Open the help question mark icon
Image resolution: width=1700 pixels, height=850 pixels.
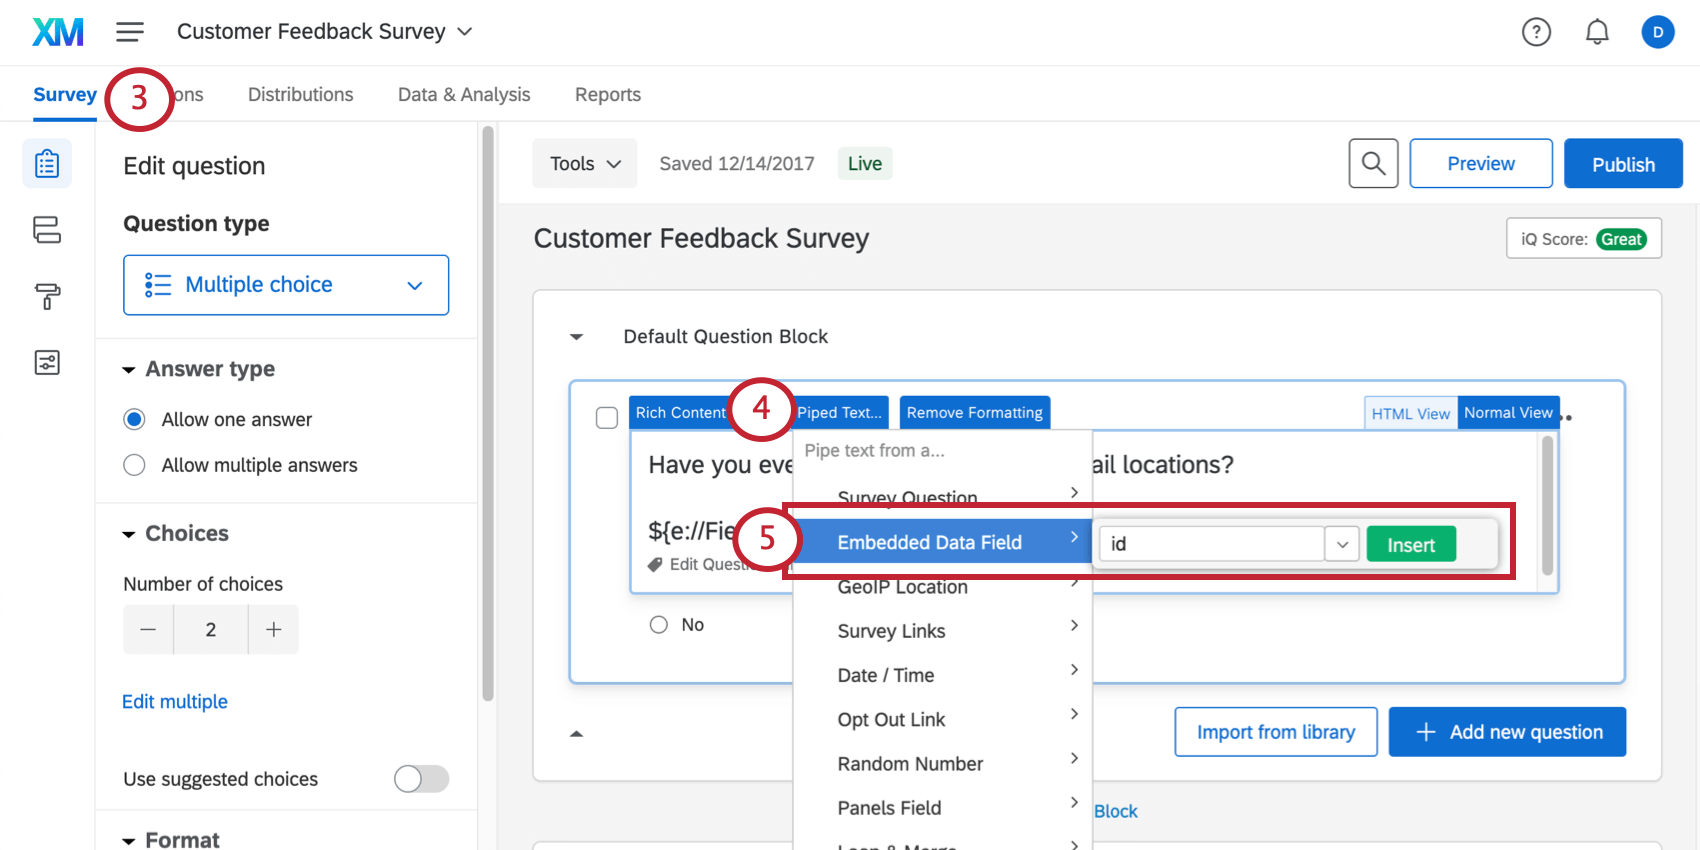[x=1536, y=32]
